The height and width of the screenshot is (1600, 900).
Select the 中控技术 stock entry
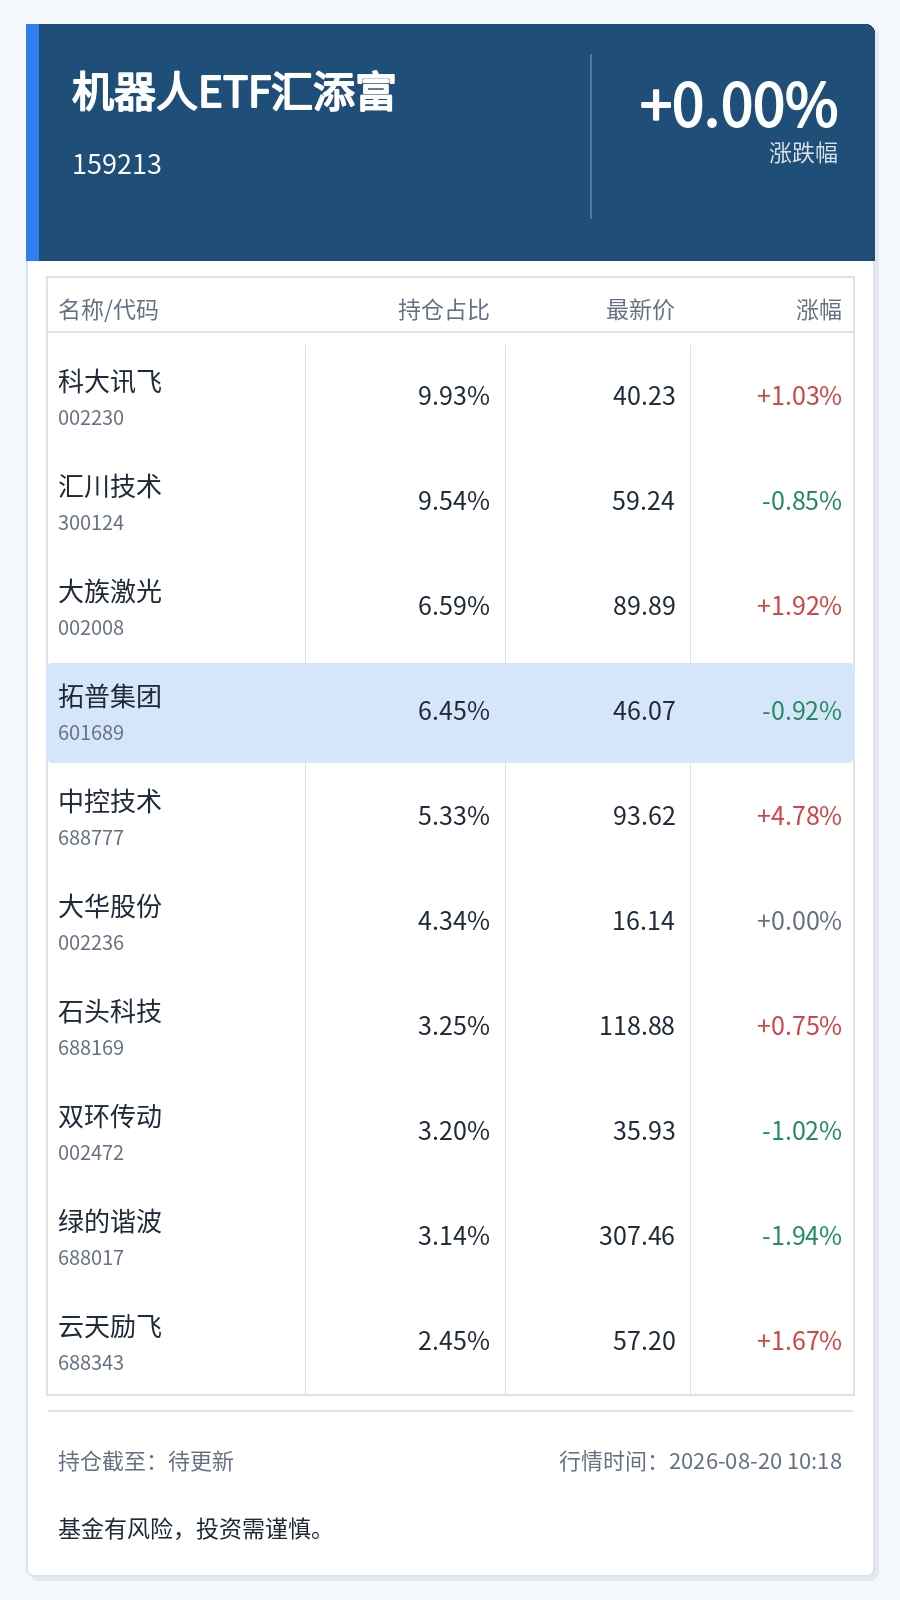450,817
